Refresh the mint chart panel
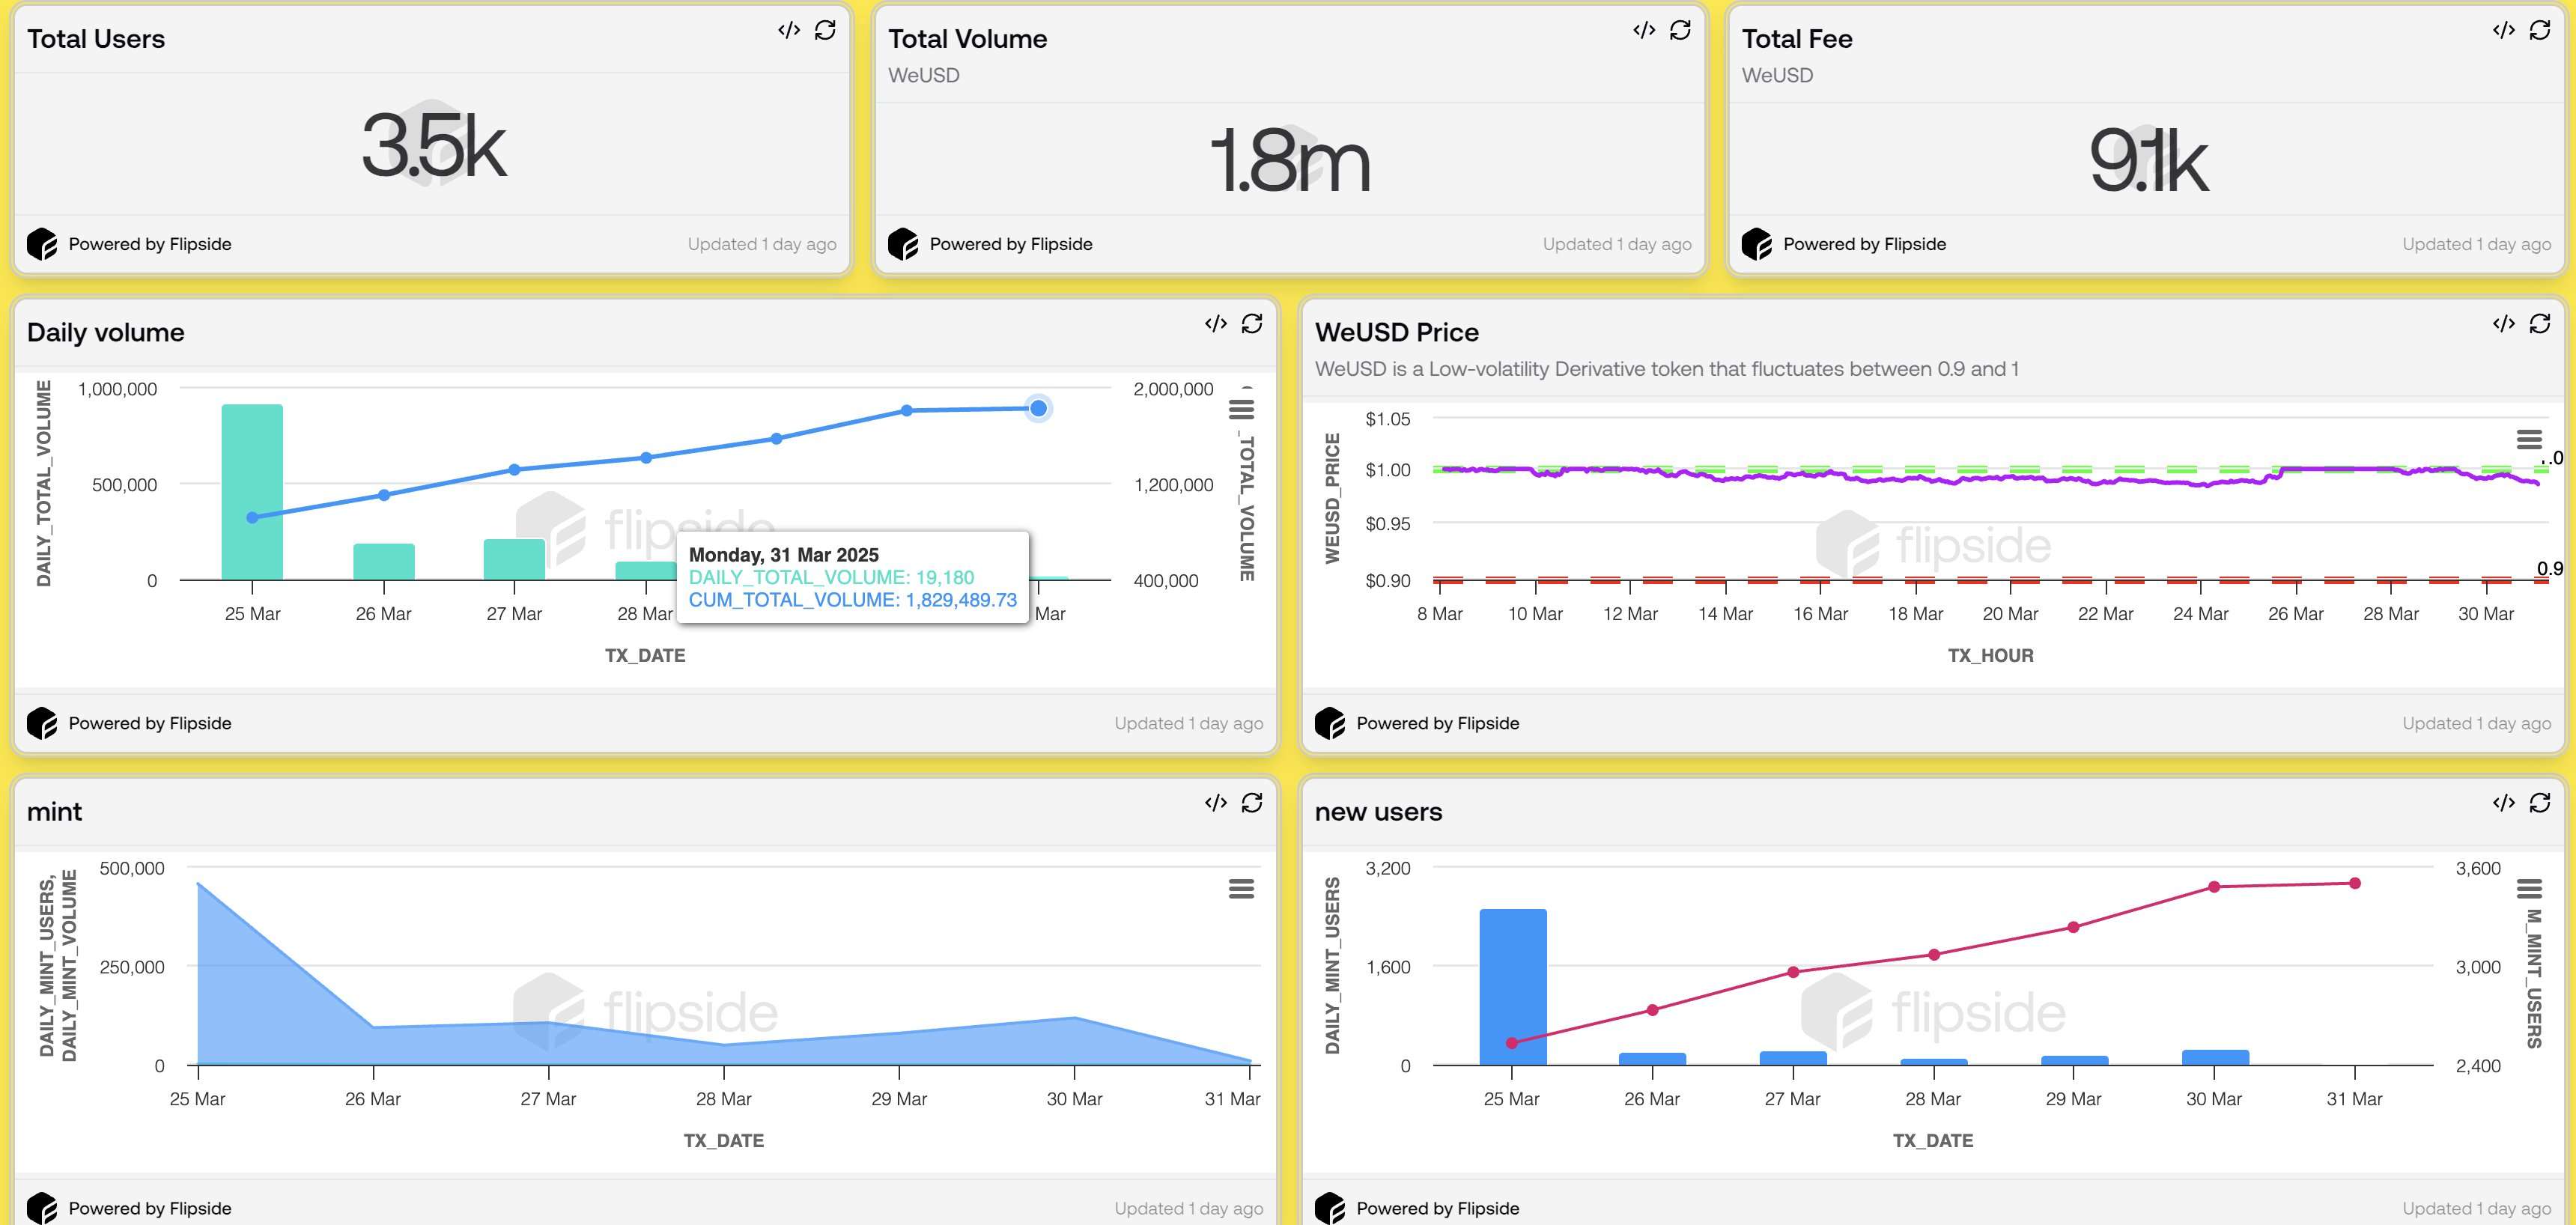 click(1252, 803)
